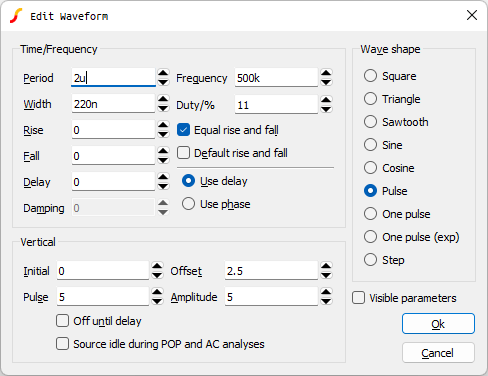Screen dimensions: 488x376
Task: Select the Use phase radio button
Action: point(188,204)
